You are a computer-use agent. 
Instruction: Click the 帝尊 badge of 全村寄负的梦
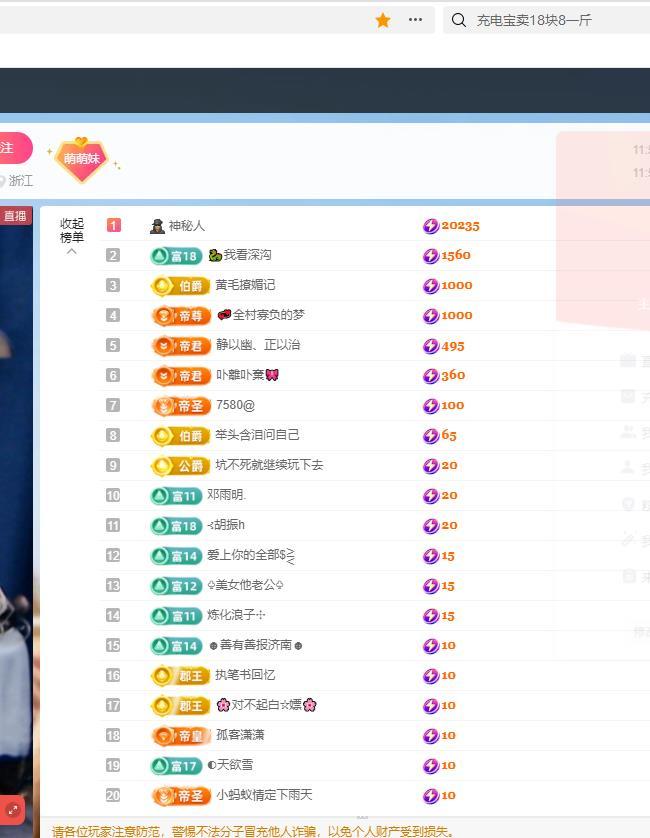pyautogui.click(x=181, y=316)
